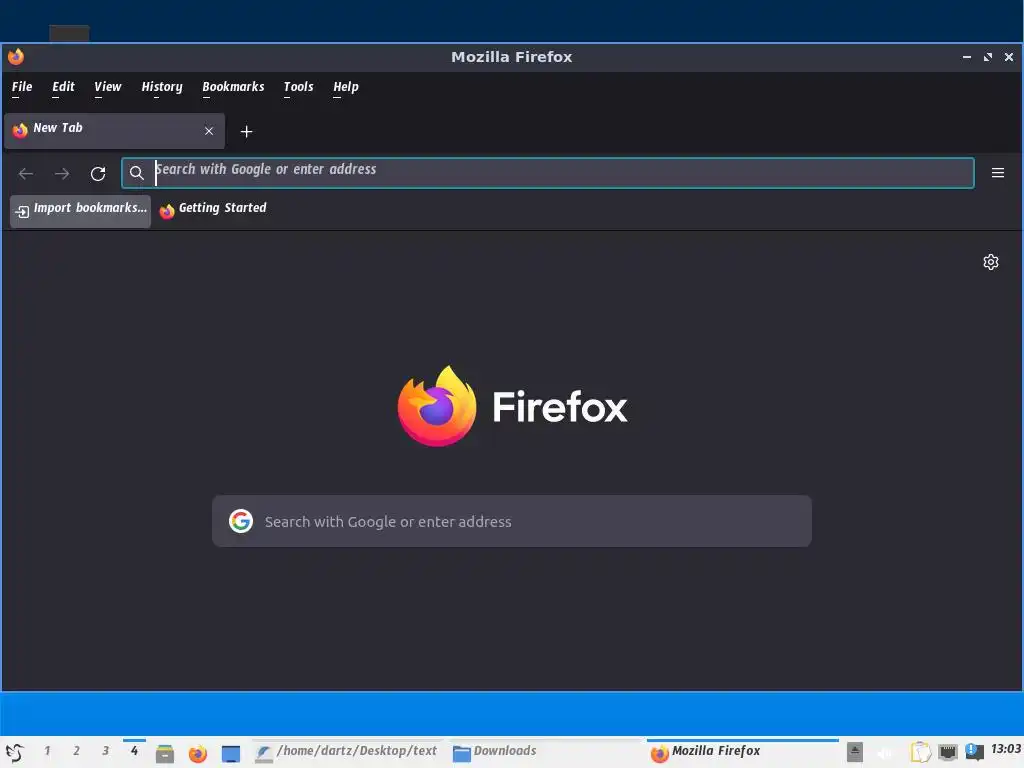
Task: Launch file manager from taskbar
Action: coord(165,754)
